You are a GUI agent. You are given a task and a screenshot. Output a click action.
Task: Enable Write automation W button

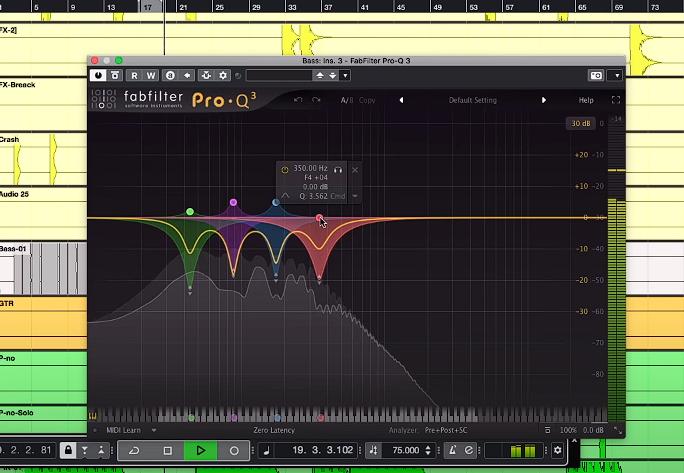coord(151,75)
